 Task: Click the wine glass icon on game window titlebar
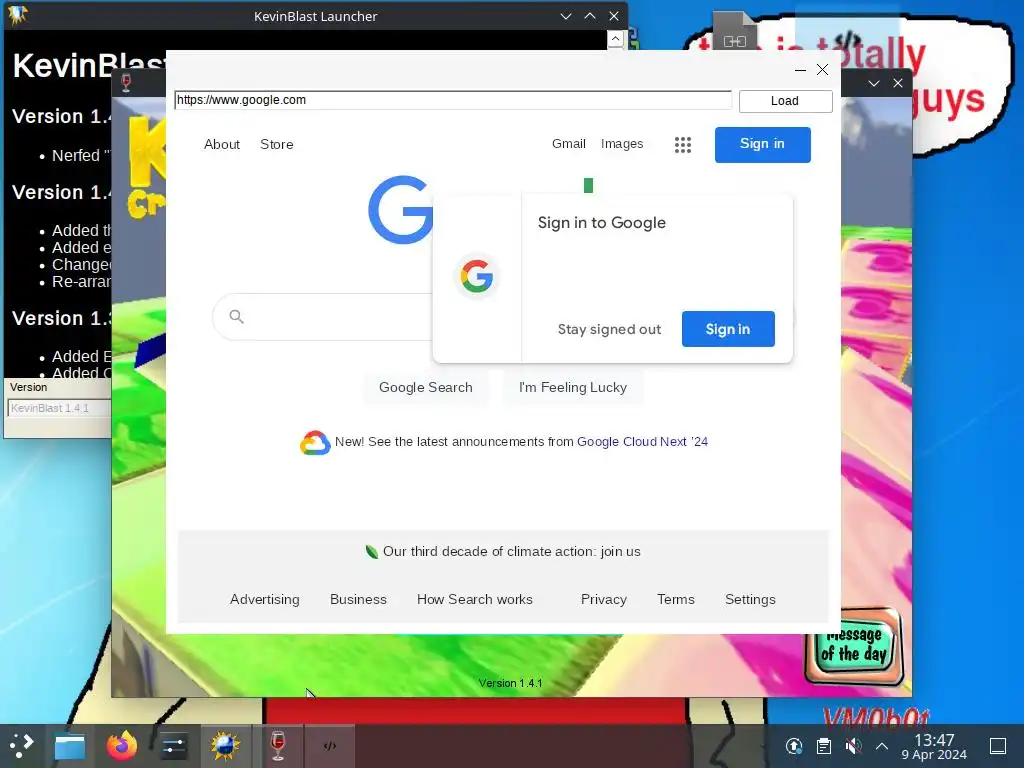[x=126, y=83]
